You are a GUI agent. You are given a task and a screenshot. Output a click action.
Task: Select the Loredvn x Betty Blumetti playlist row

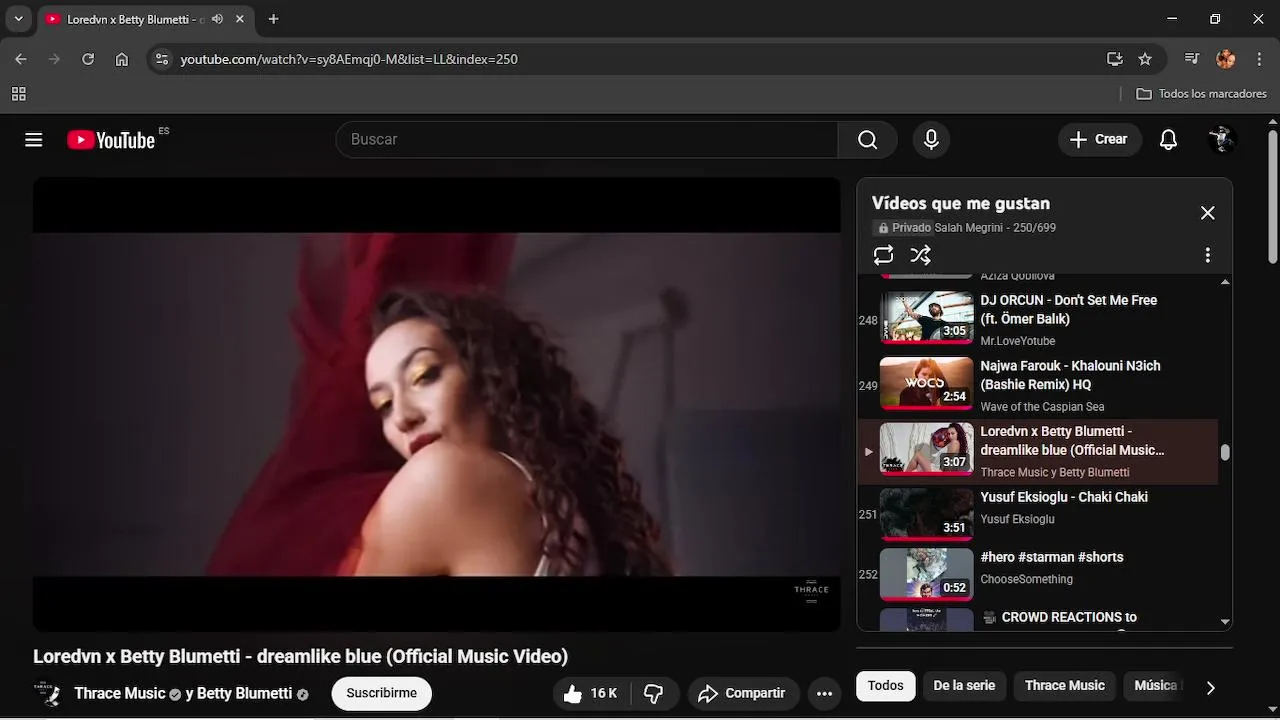[1037, 451]
